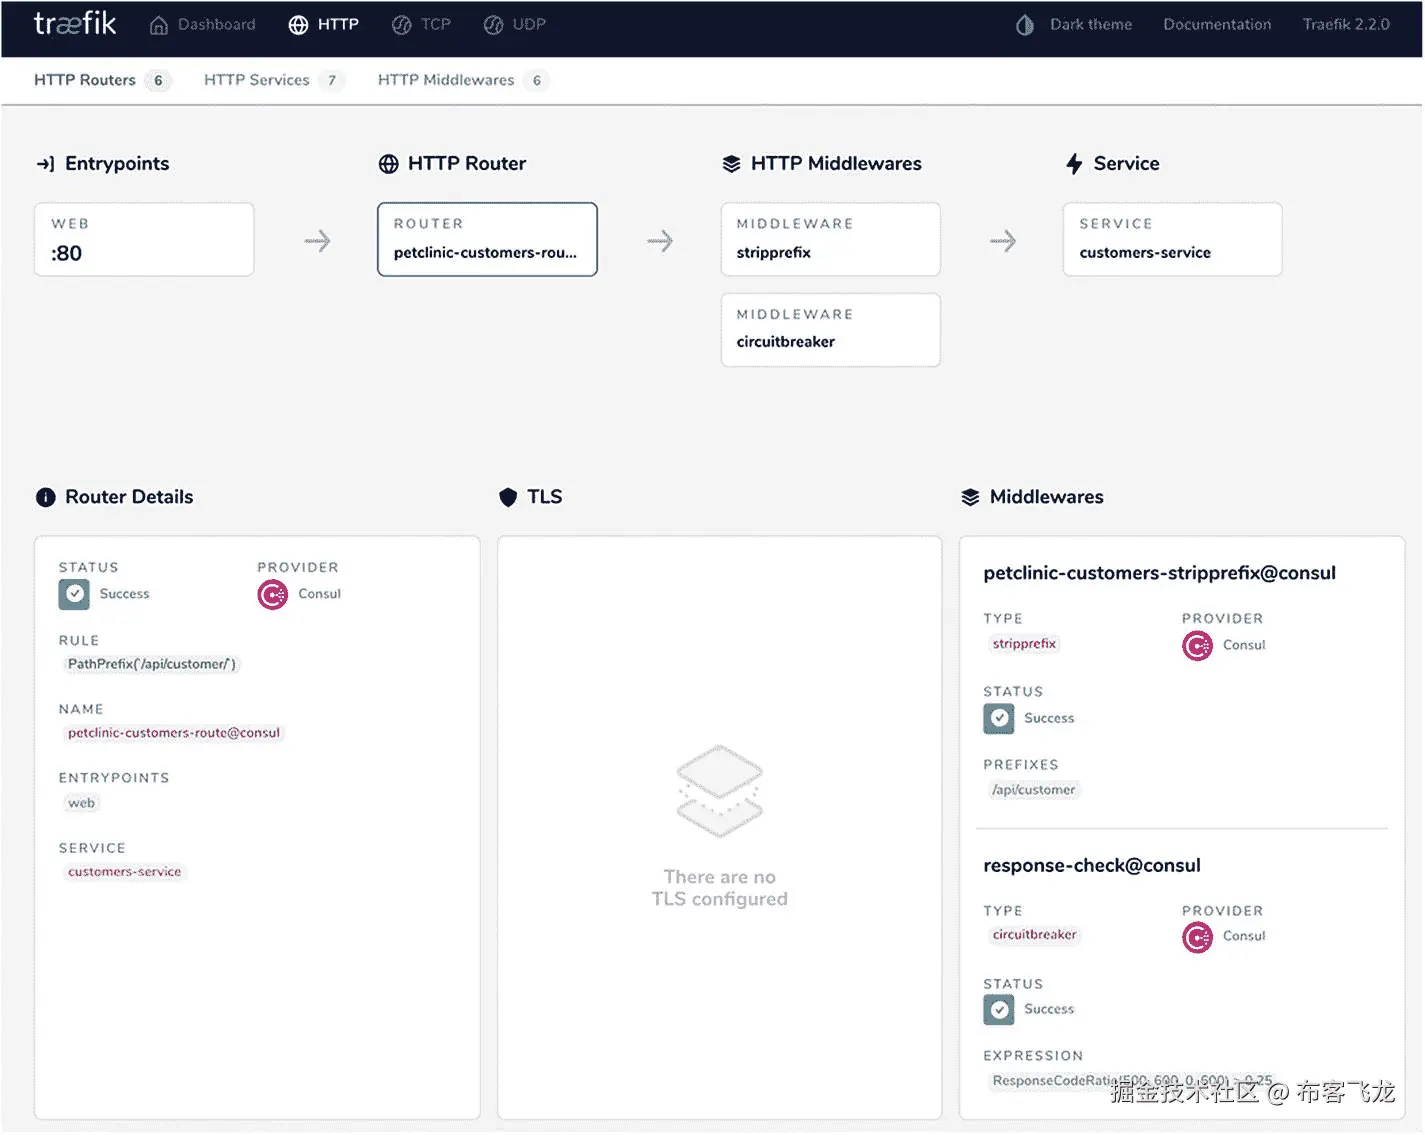Viewport: 1425px width, 1135px height.
Task: Select the TCP navigation item
Action: 421,25
